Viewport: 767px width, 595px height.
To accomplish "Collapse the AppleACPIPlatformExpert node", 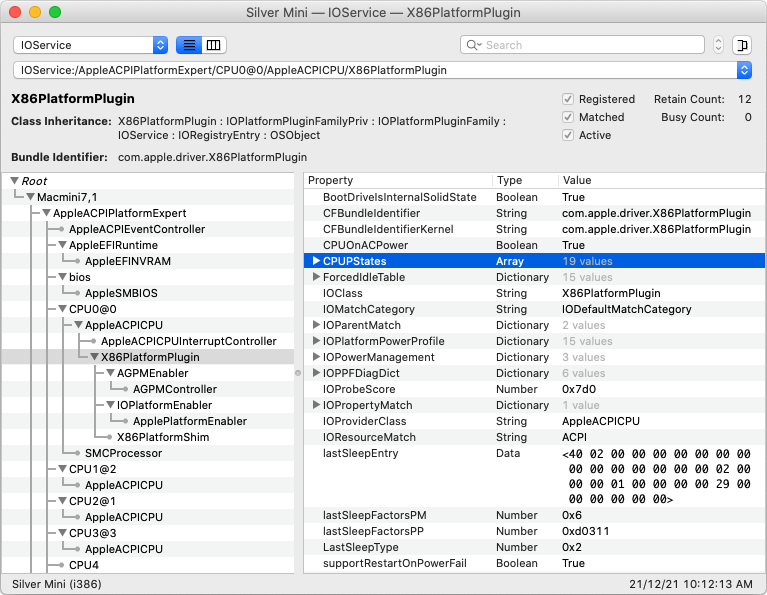I will pyautogui.click(x=46, y=213).
